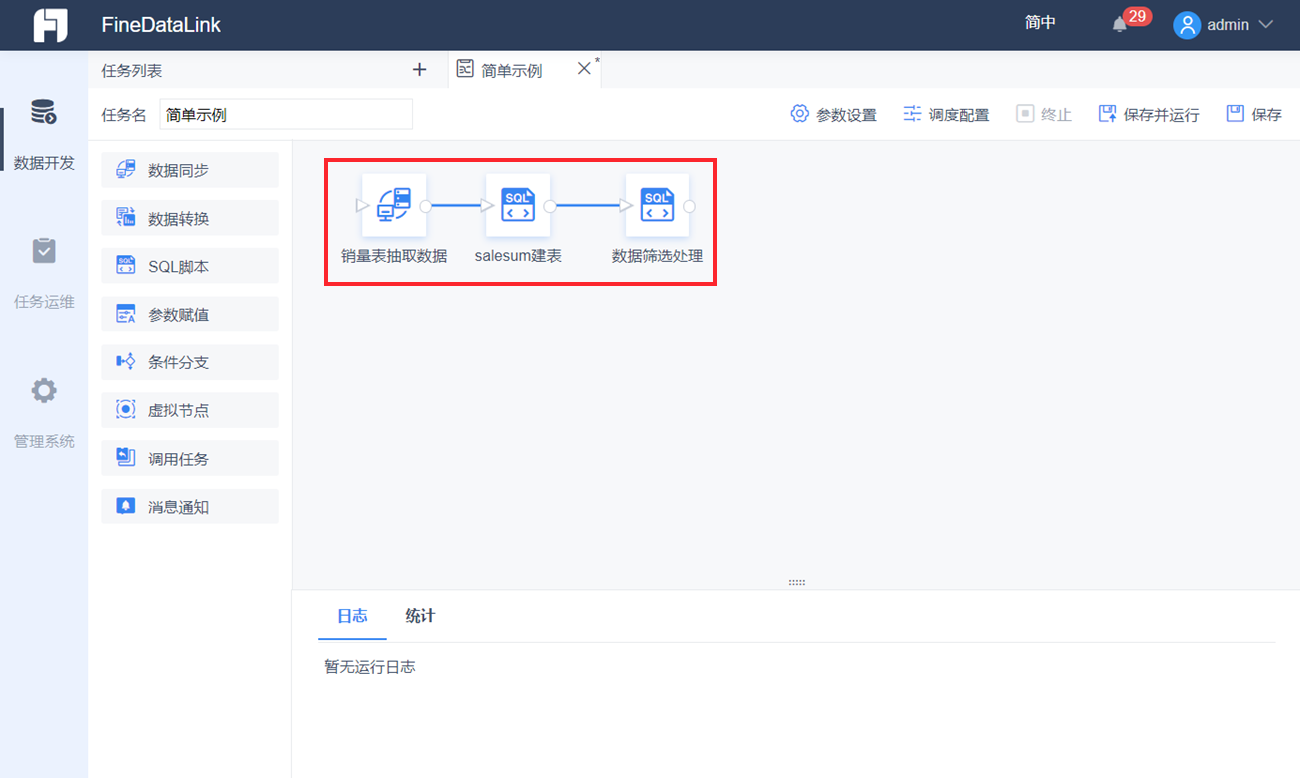Select the 消息通知 node type

coord(190,506)
